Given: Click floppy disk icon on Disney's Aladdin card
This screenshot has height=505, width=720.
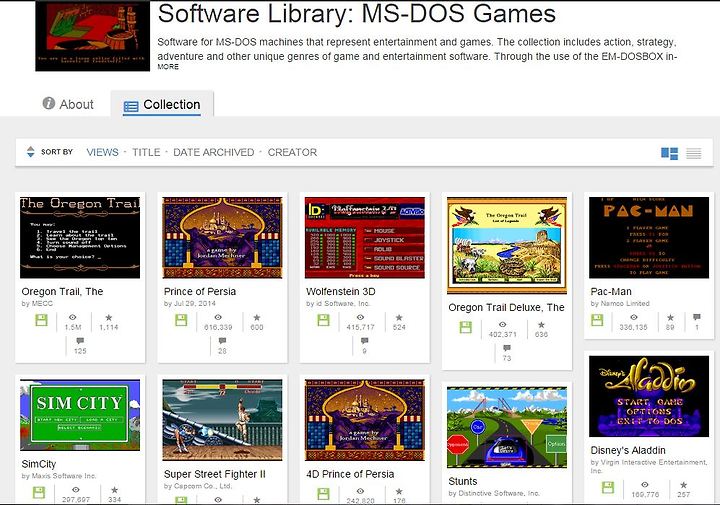Looking at the screenshot, I should coord(608,488).
